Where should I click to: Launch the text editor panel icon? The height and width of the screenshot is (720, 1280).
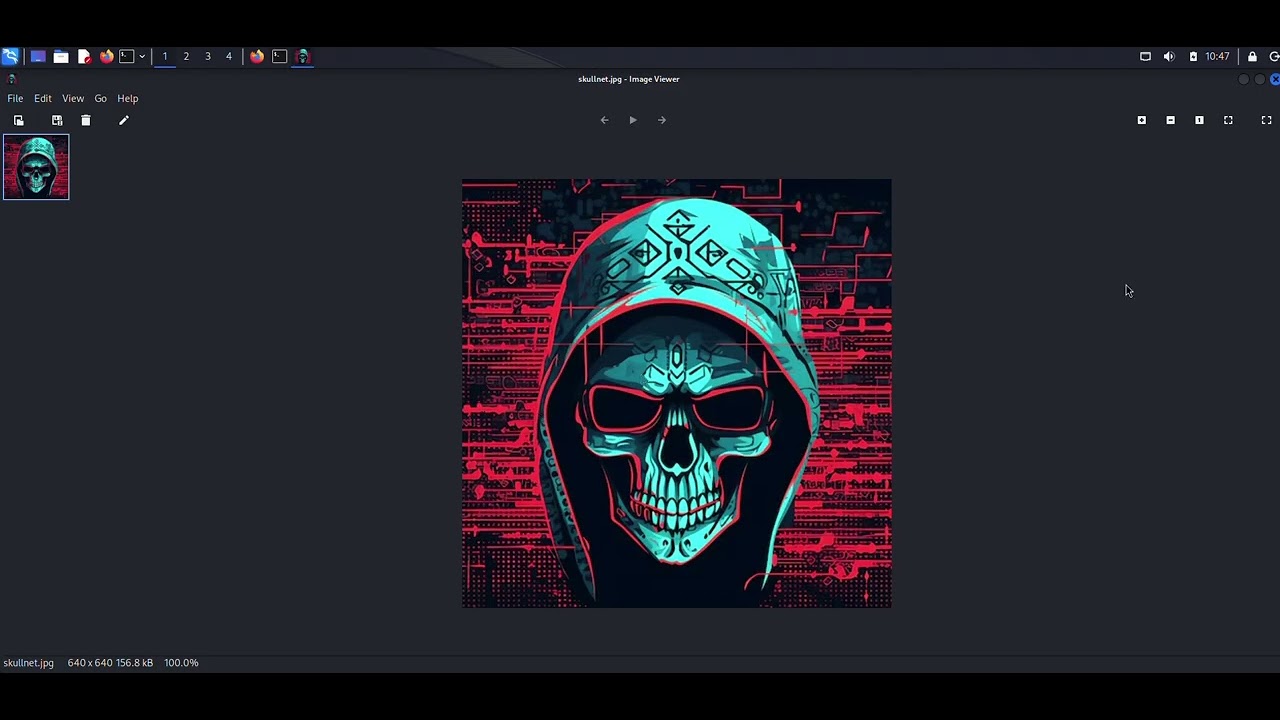84,56
